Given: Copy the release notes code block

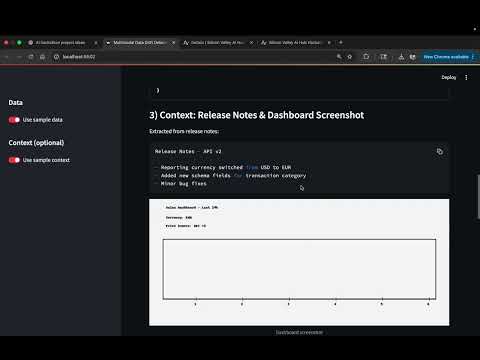Looking at the screenshot, I should coord(440,151).
